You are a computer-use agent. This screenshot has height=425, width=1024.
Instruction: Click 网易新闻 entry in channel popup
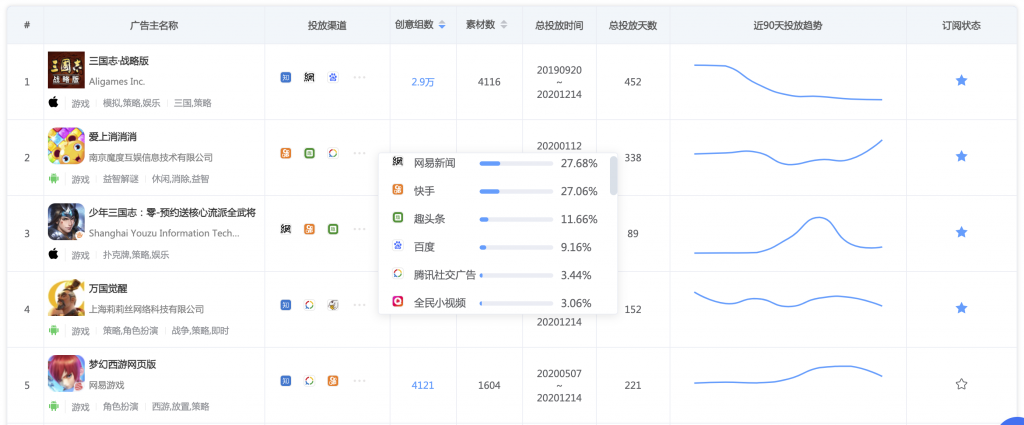(435, 163)
